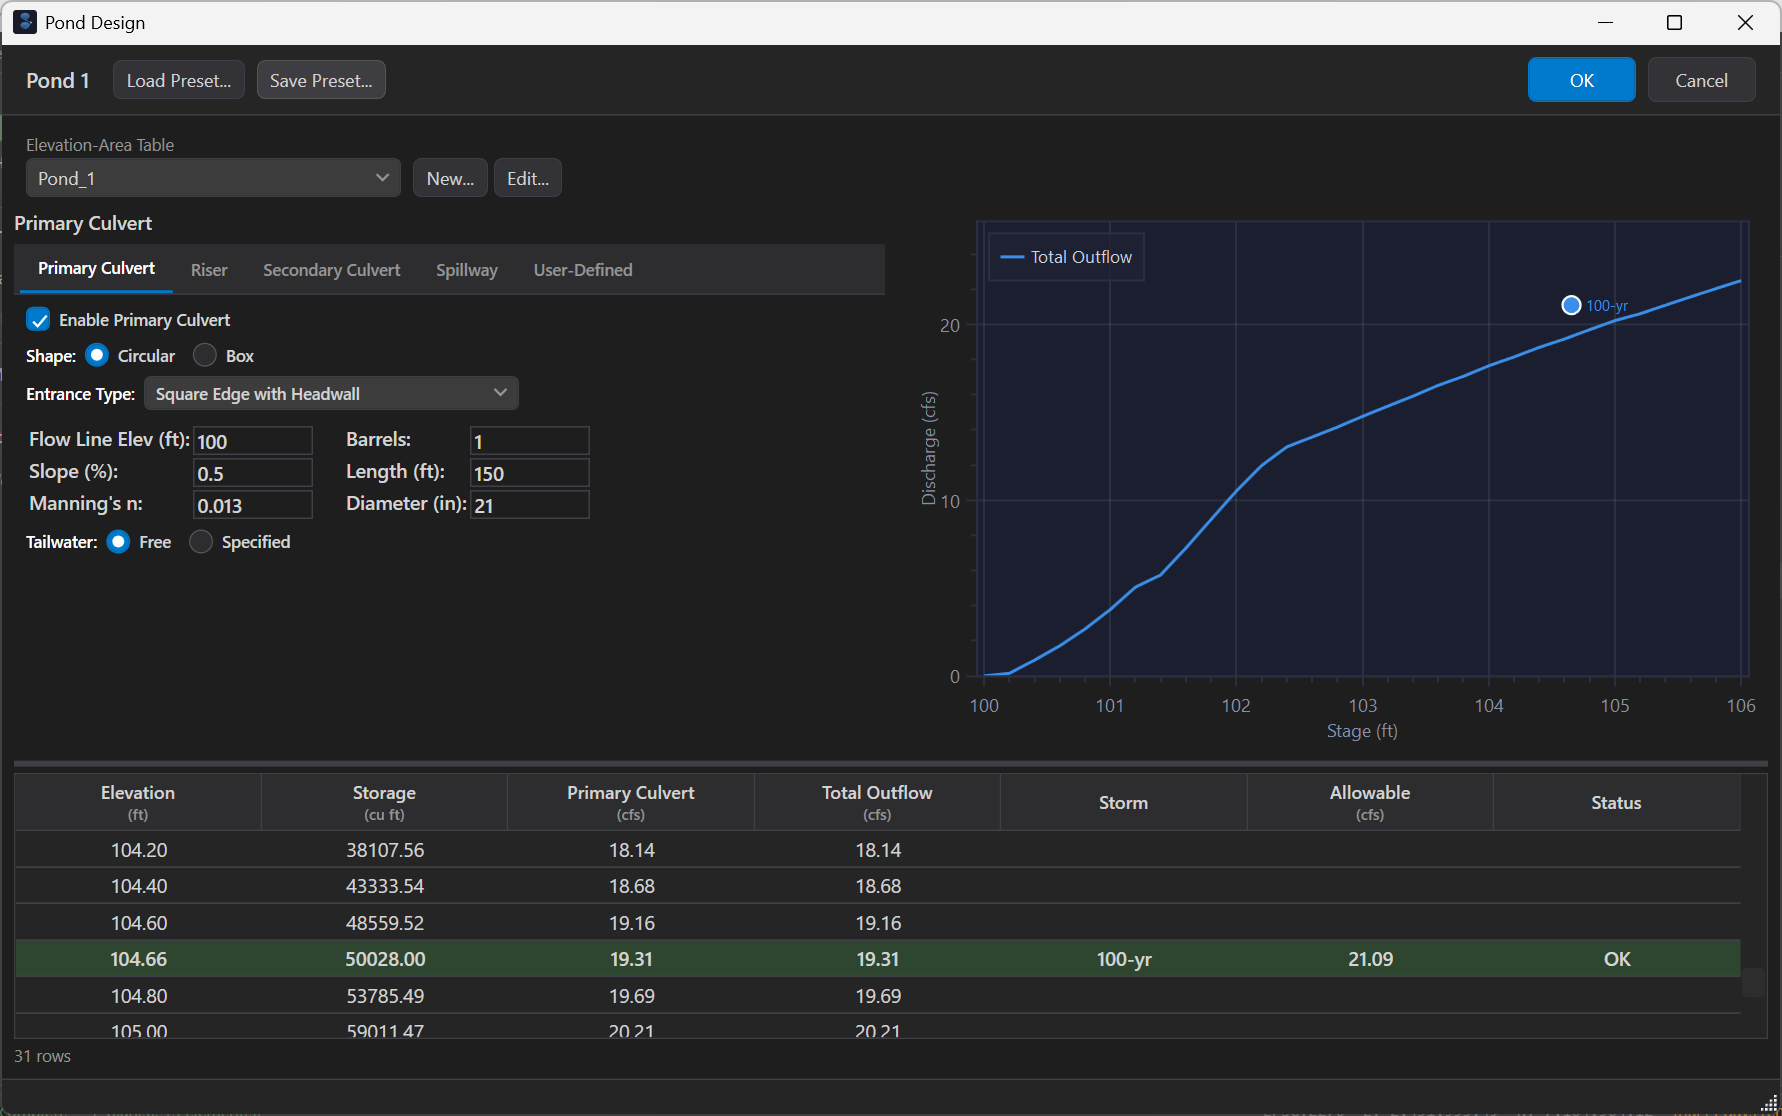1782x1116 pixels.
Task: Uncheck Enable Primary Culvert
Action: click(x=38, y=320)
